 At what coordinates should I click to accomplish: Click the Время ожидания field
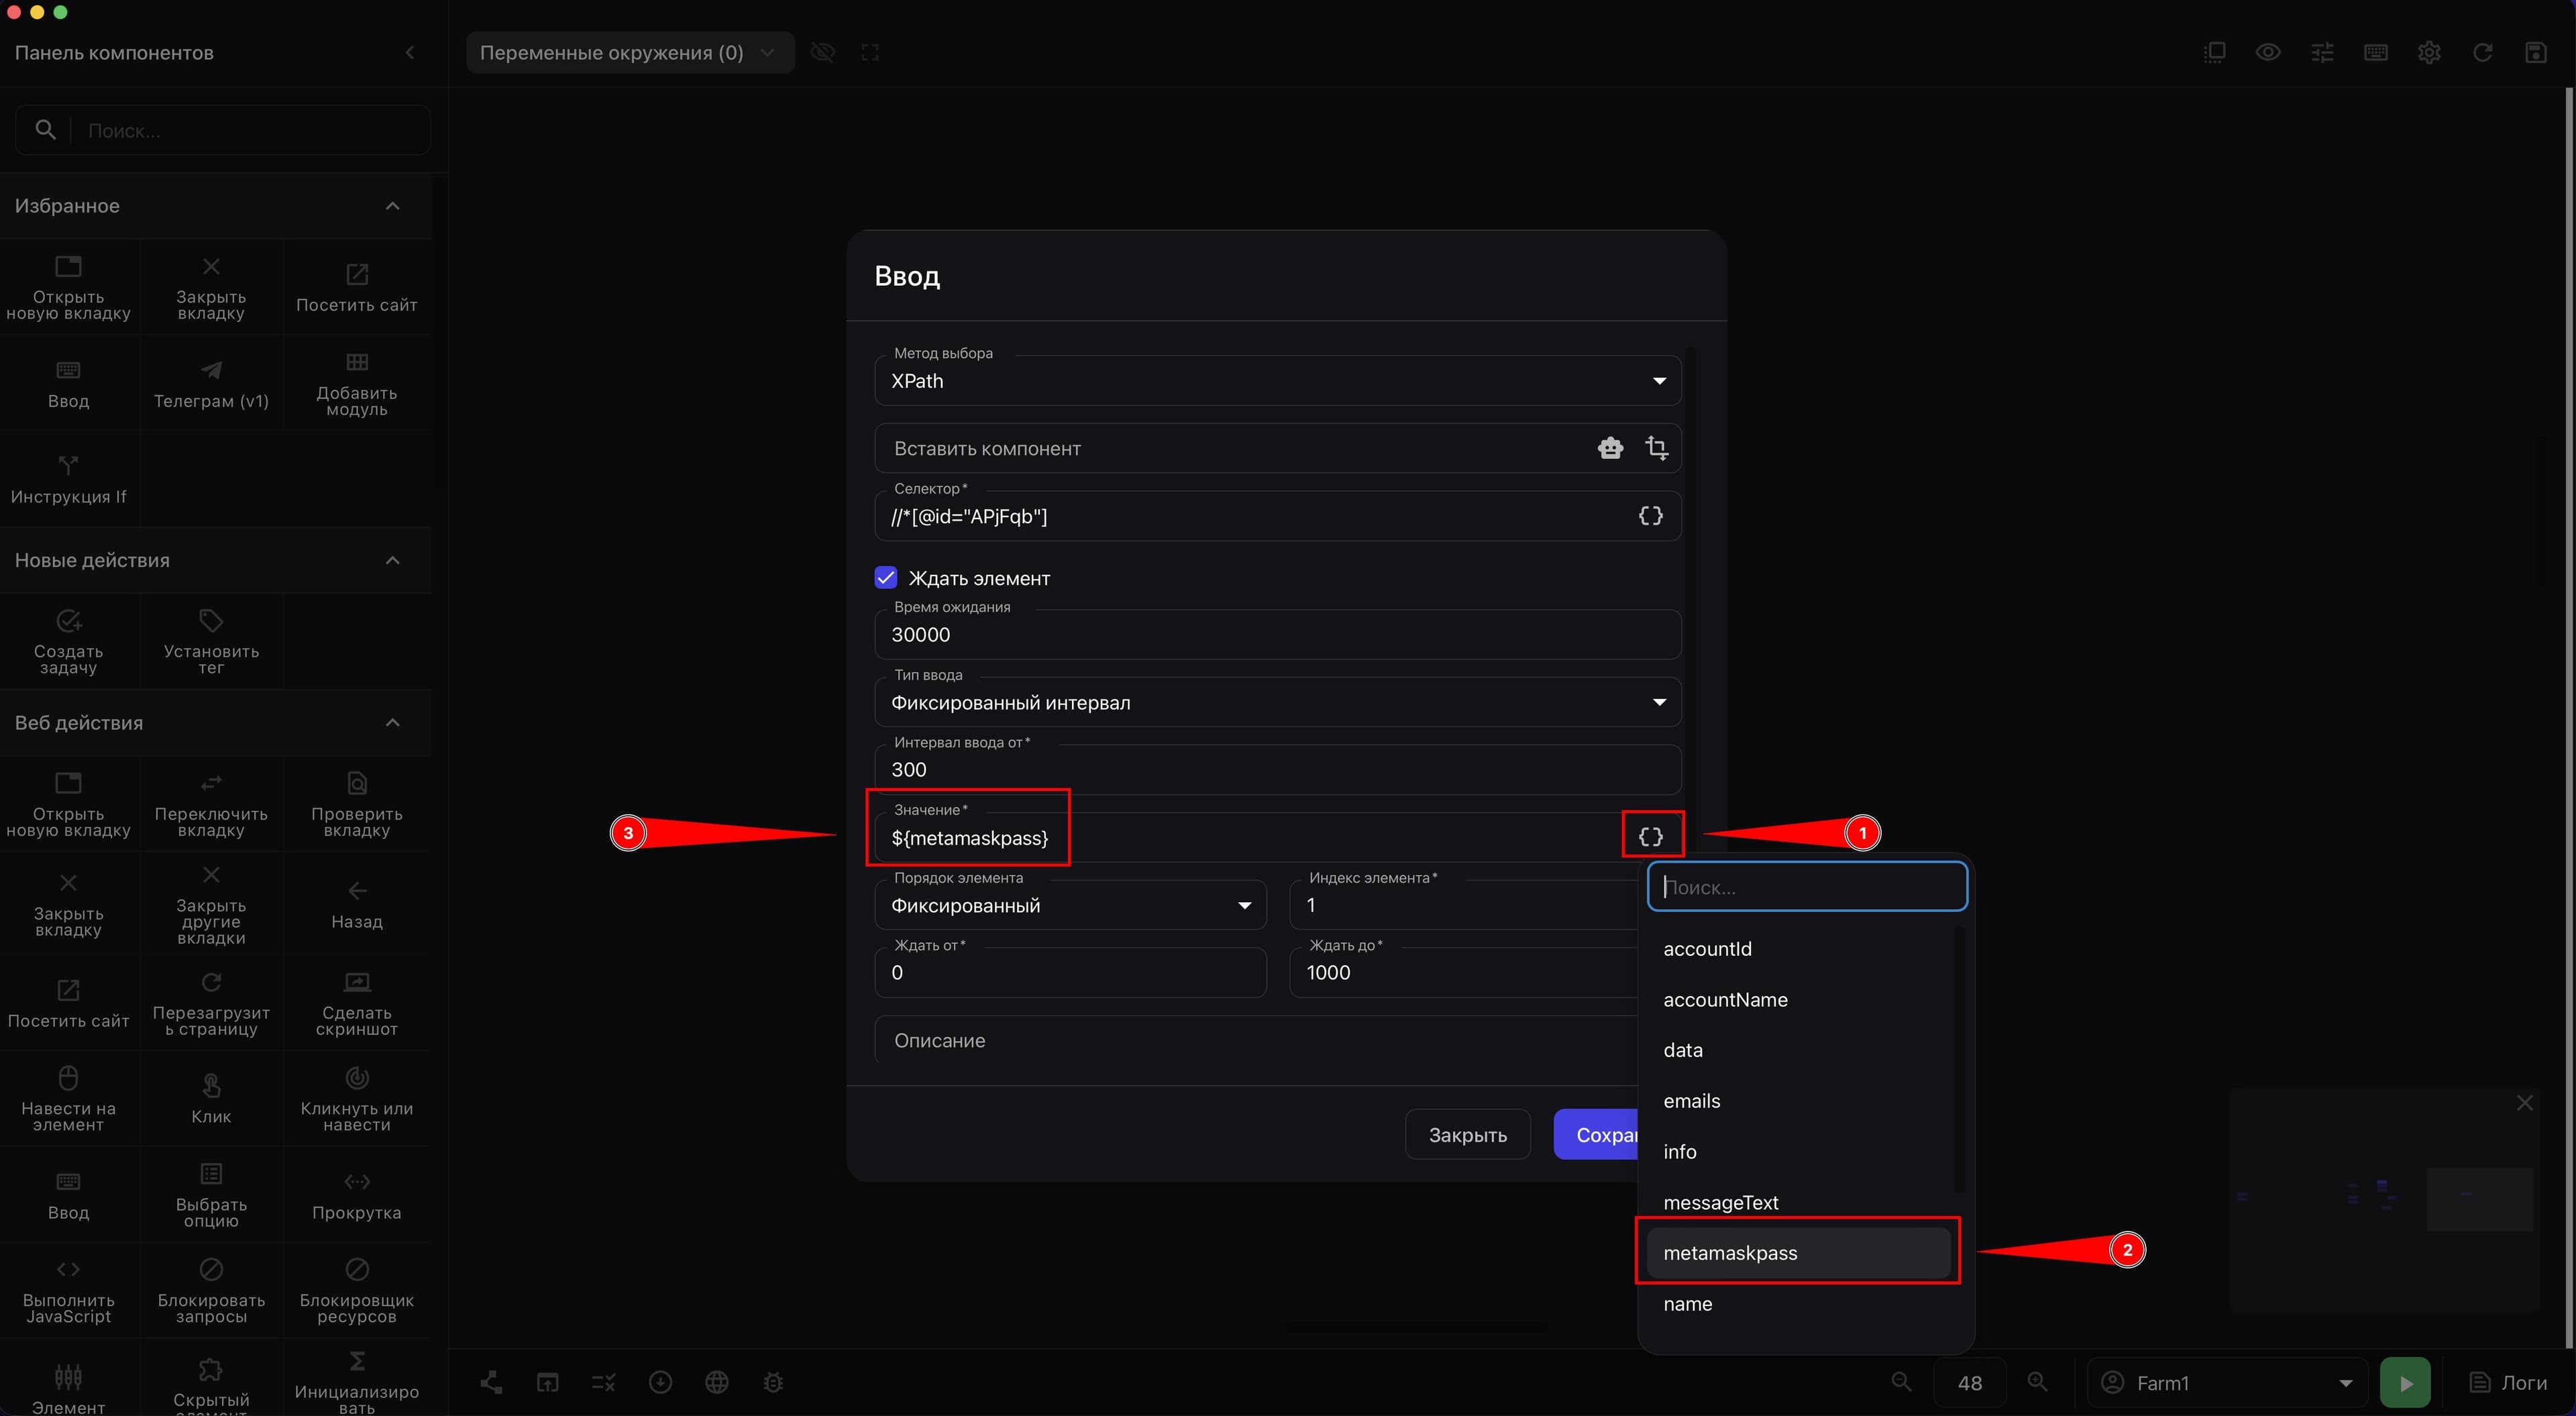(x=1277, y=635)
